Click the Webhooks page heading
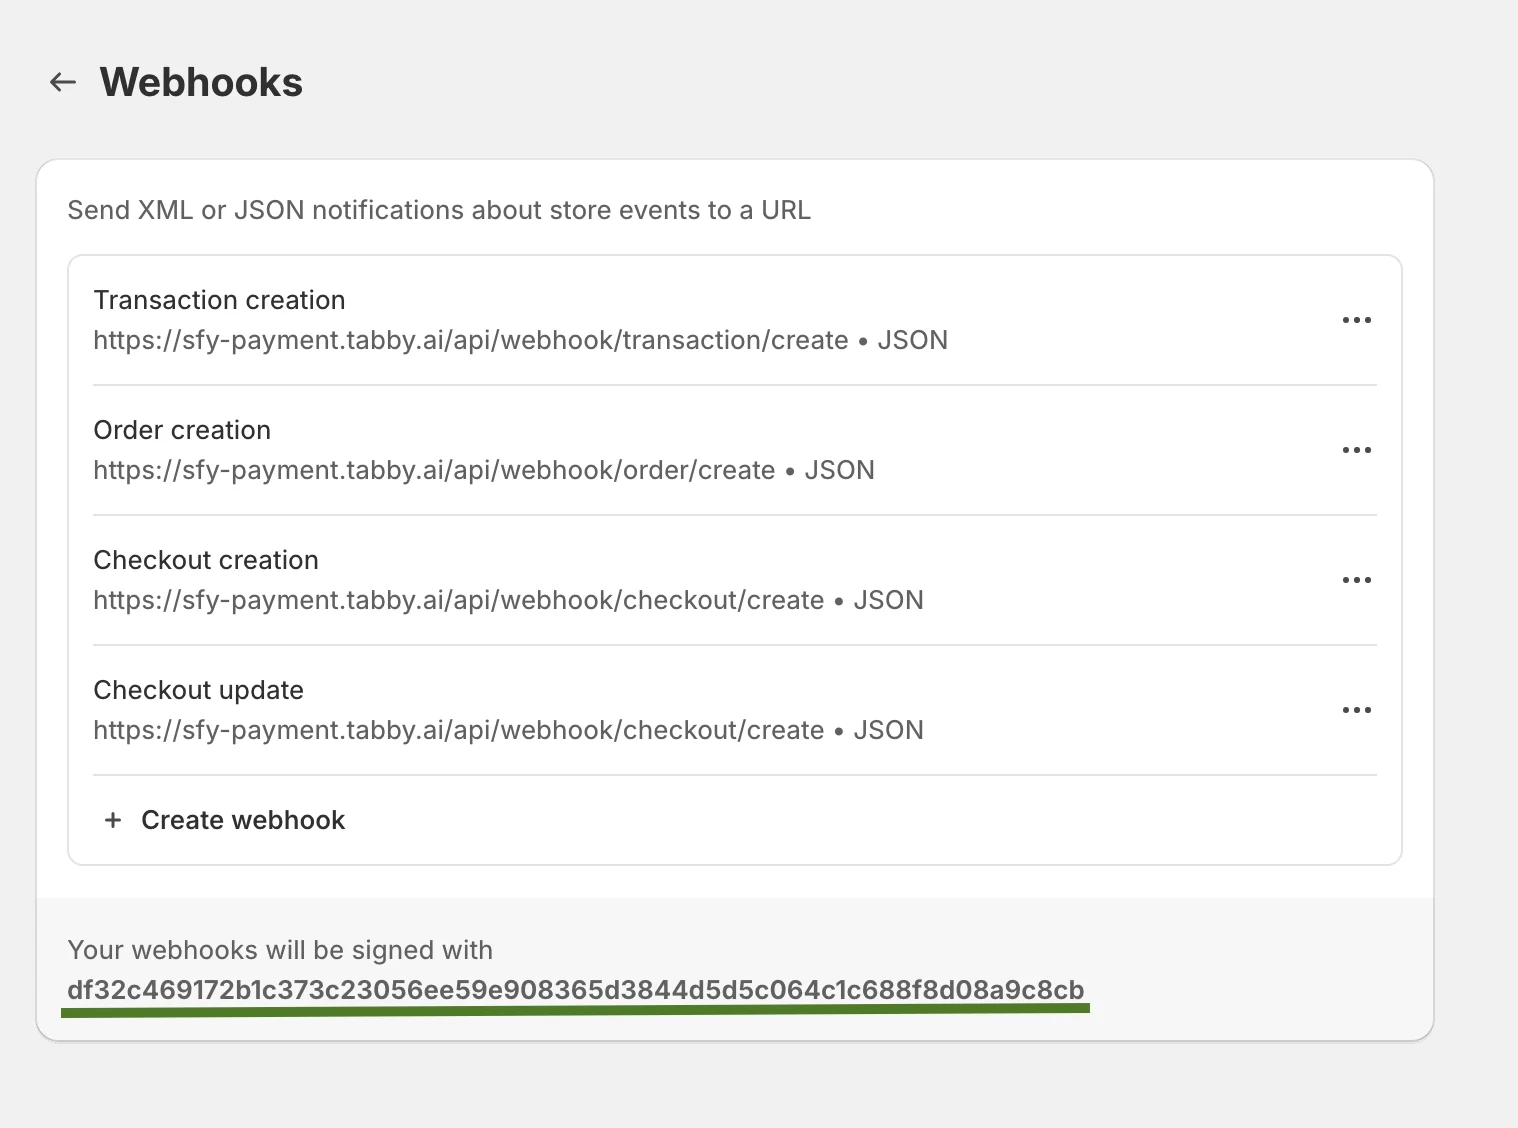 pyautogui.click(x=201, y=82)
